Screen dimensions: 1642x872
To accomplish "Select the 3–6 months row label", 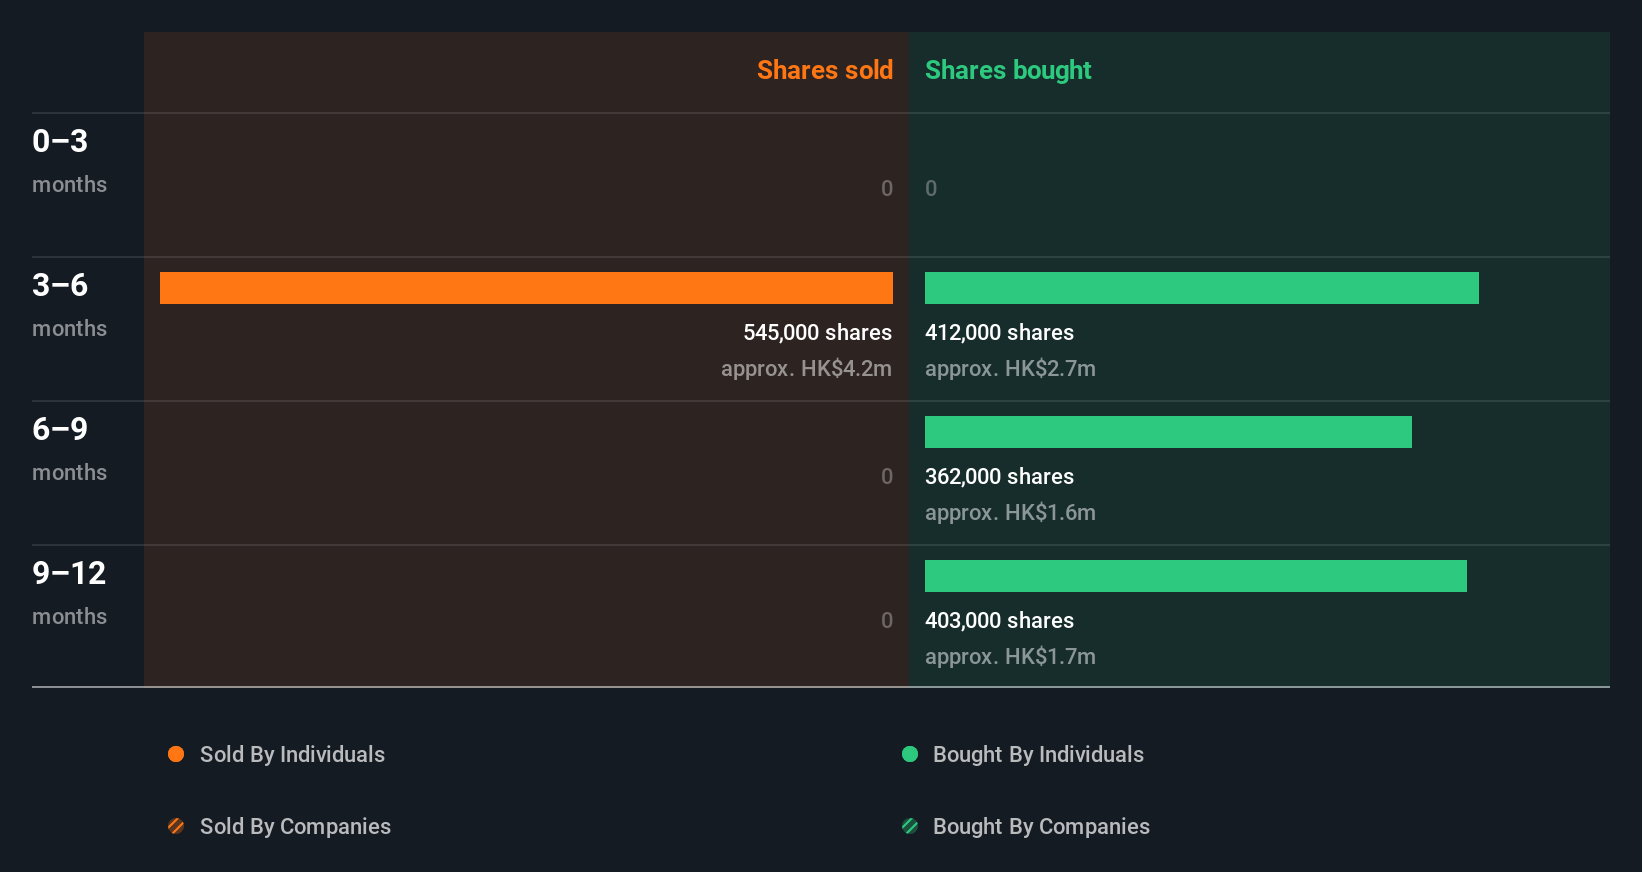I will pos(69,304).
